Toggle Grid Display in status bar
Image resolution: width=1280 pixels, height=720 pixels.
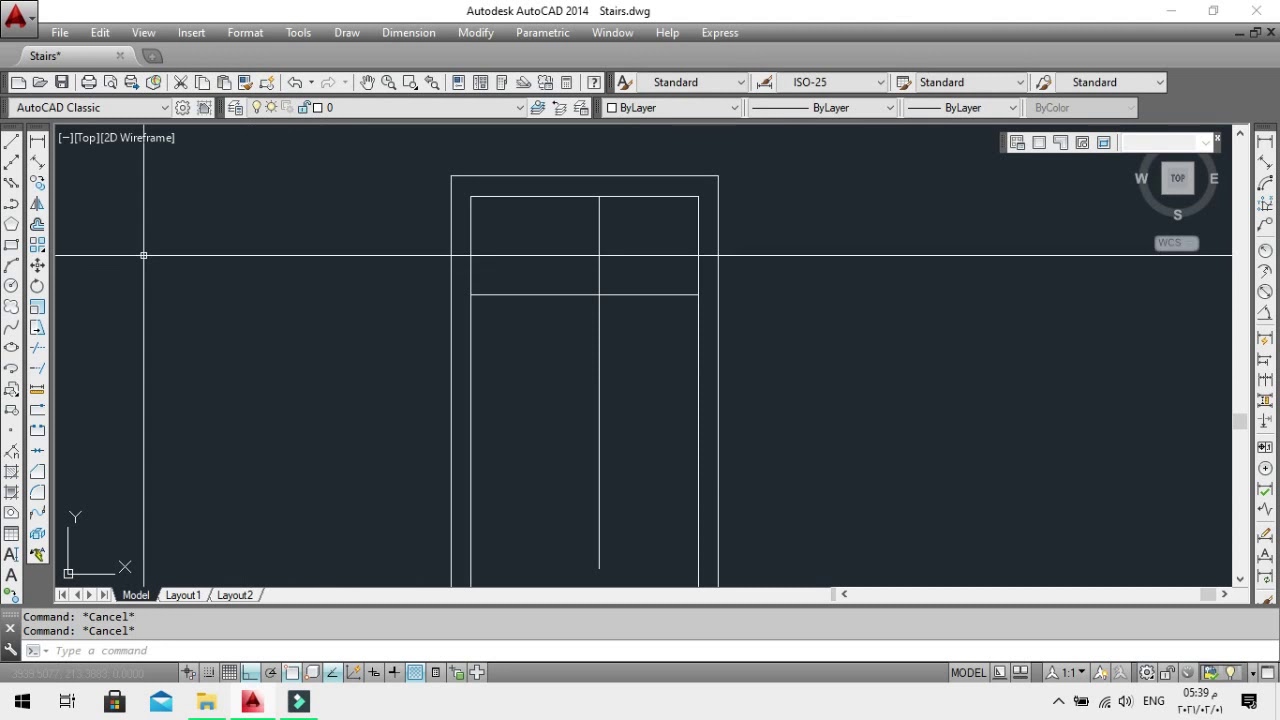coord(229,672)
